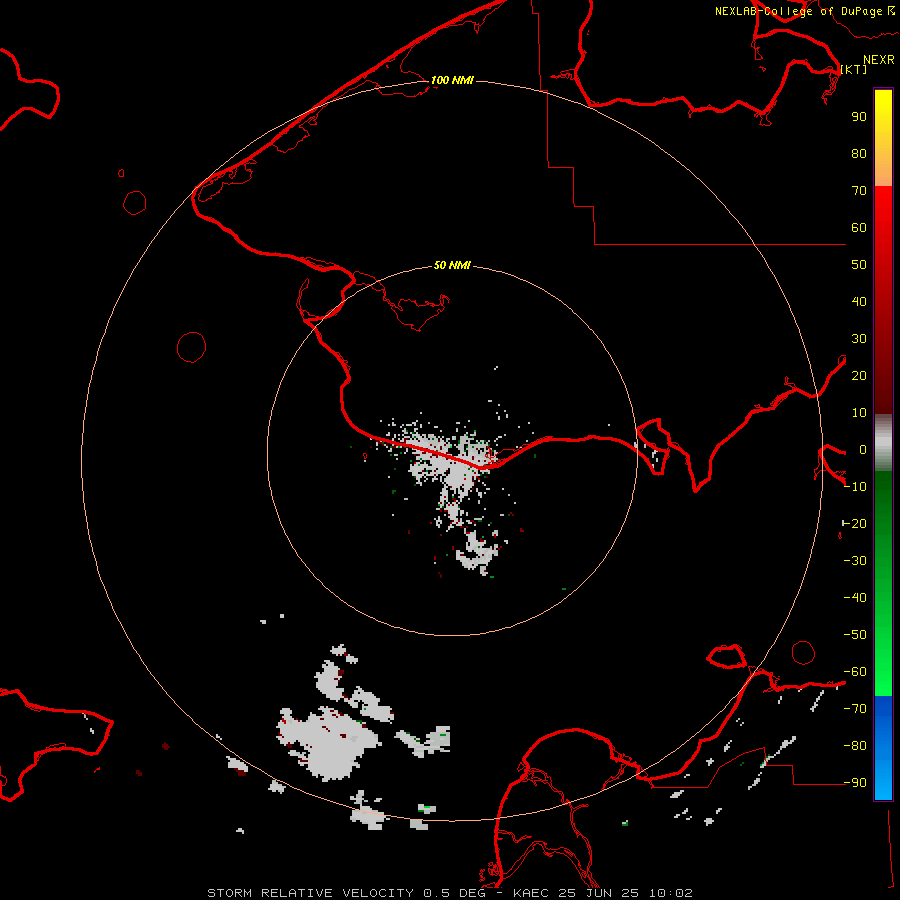Image resolution: width=900 pixels, height=900 pixels.
Task: Select the -30 scale value
Action: pos(855,561)
